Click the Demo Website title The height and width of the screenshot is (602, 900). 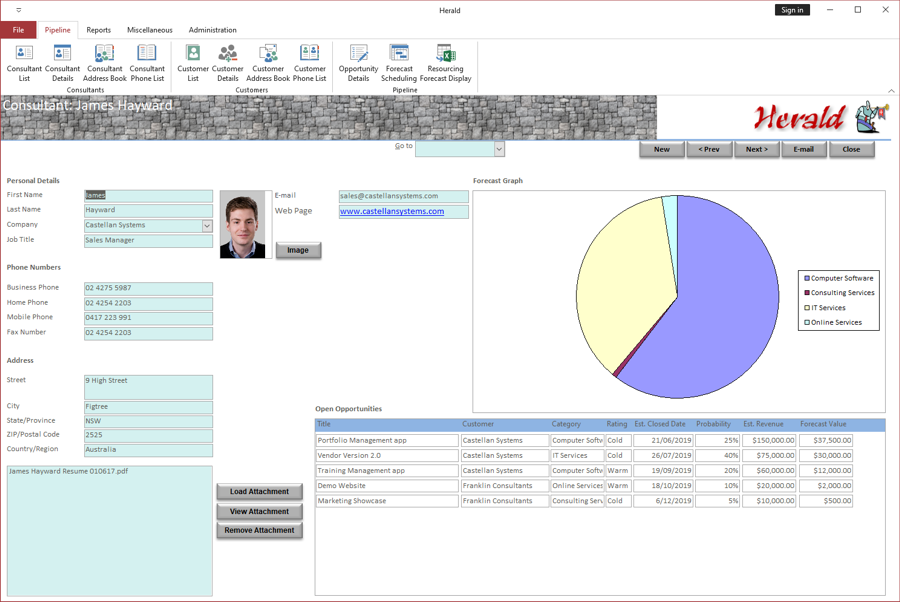387,486
